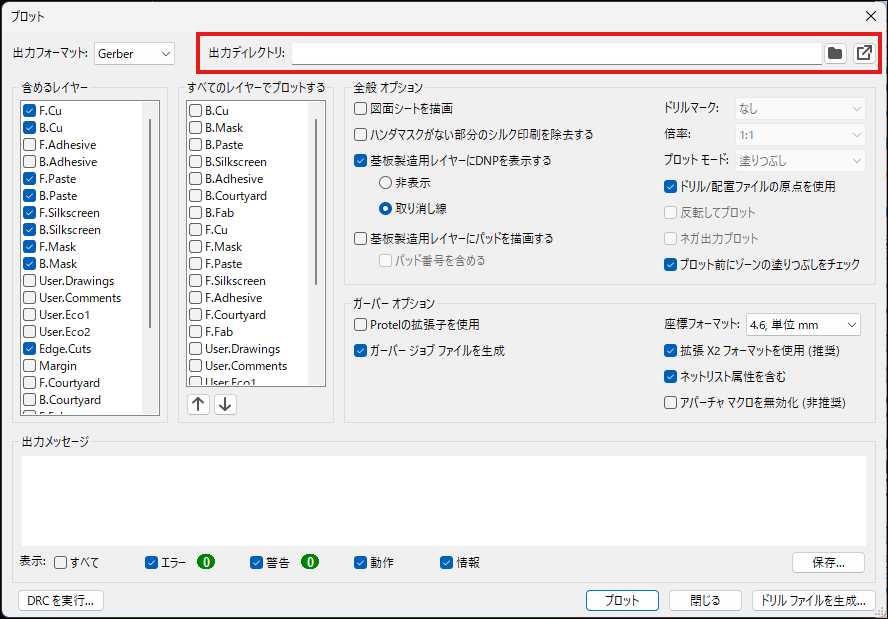The image size is (888, 619).
Task: Close the plot dialog with X
Action: [870, 16]
